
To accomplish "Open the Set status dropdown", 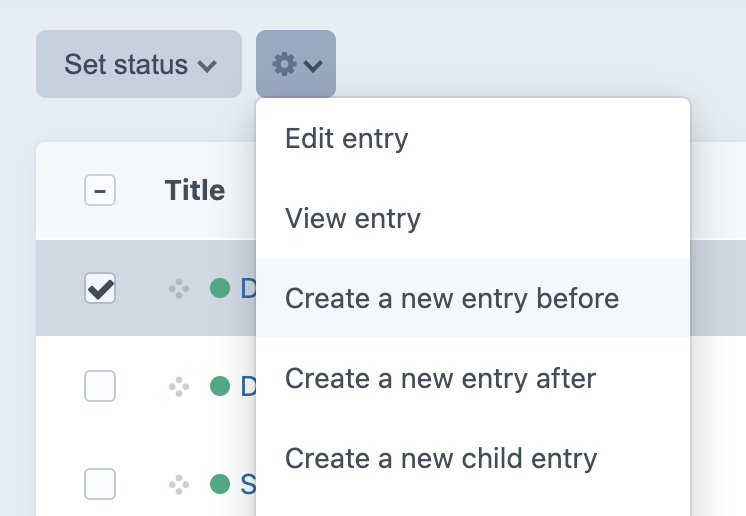I will pyautogui.click(x=139, y=65).
